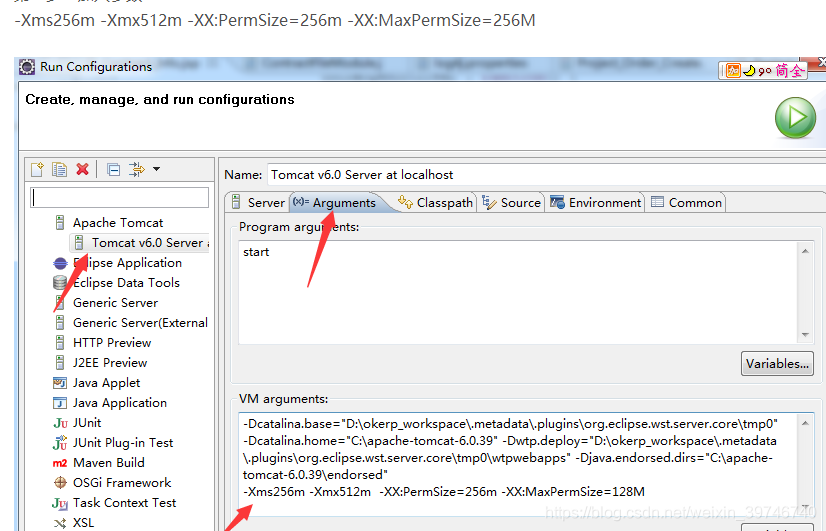Click Variables button under Program arguments
This screenshot has height=531, width=826.
point(777,363)
